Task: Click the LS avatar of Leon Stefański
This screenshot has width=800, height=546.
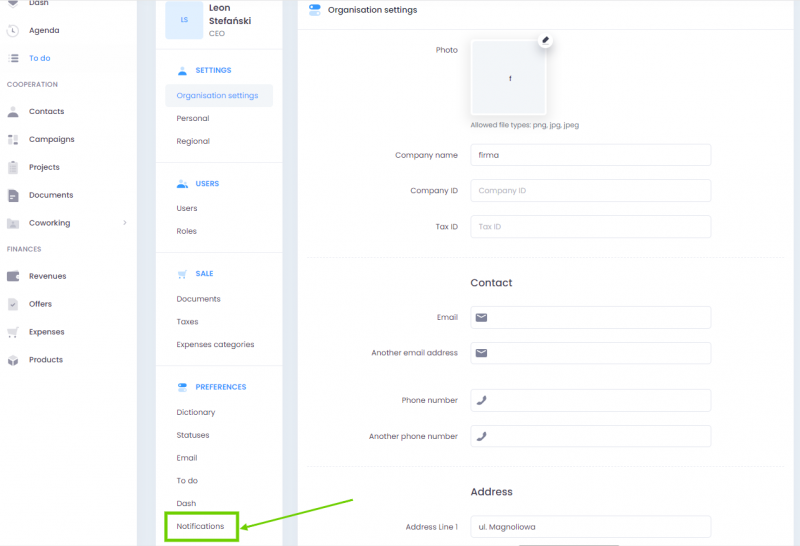Action: [x=184, y=20]
